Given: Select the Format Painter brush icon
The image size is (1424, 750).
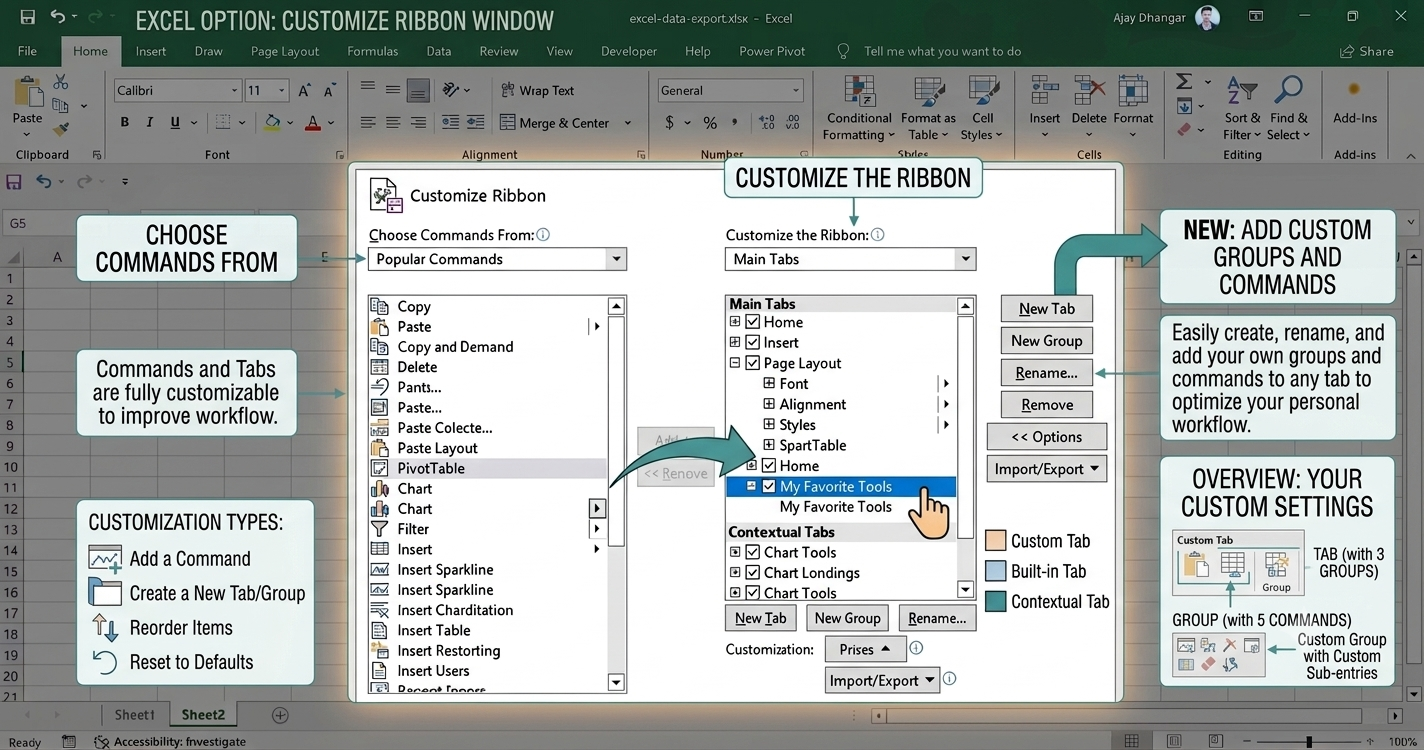Looking at the screenshot, I should coord(61,129).
